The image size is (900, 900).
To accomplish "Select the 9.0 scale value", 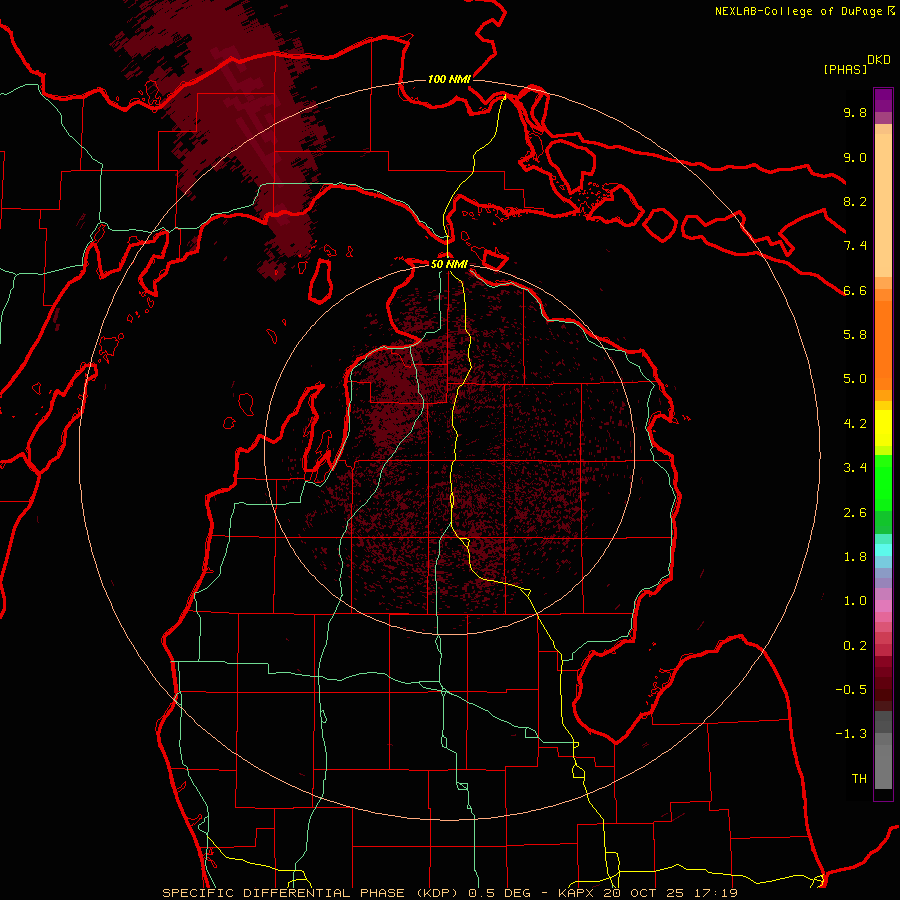I will click(x=855, y=157).
